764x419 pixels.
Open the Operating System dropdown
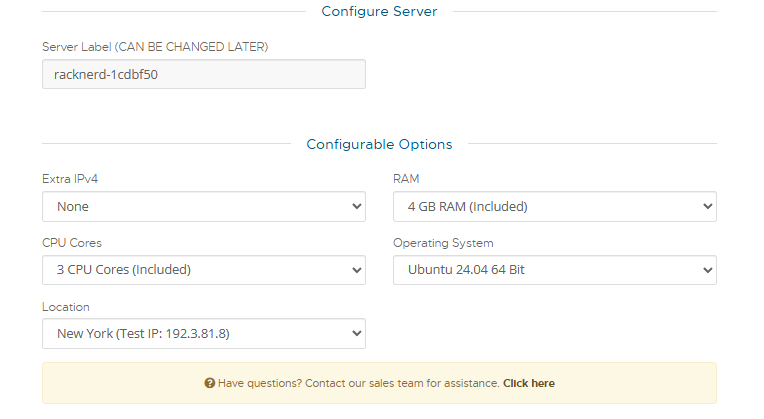tap(554, 270)
